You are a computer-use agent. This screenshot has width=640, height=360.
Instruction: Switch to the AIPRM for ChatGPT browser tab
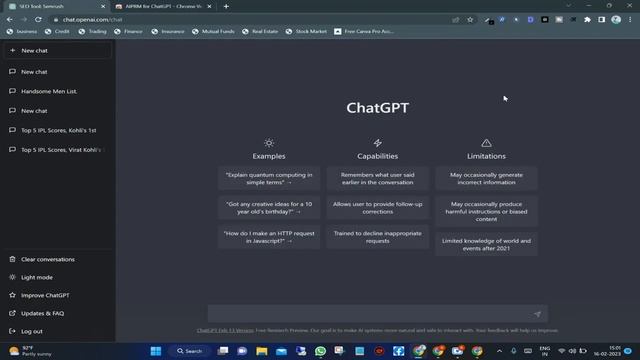(162, 7)
